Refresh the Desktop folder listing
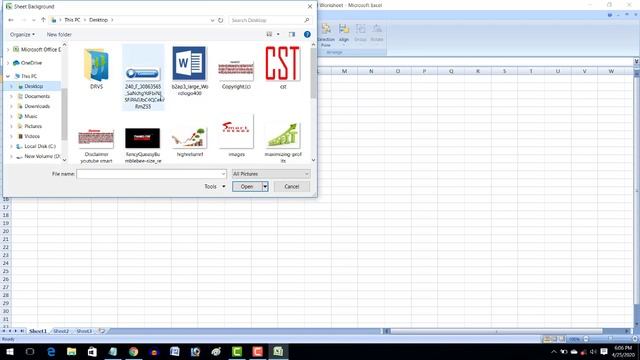 coord(220,20)
